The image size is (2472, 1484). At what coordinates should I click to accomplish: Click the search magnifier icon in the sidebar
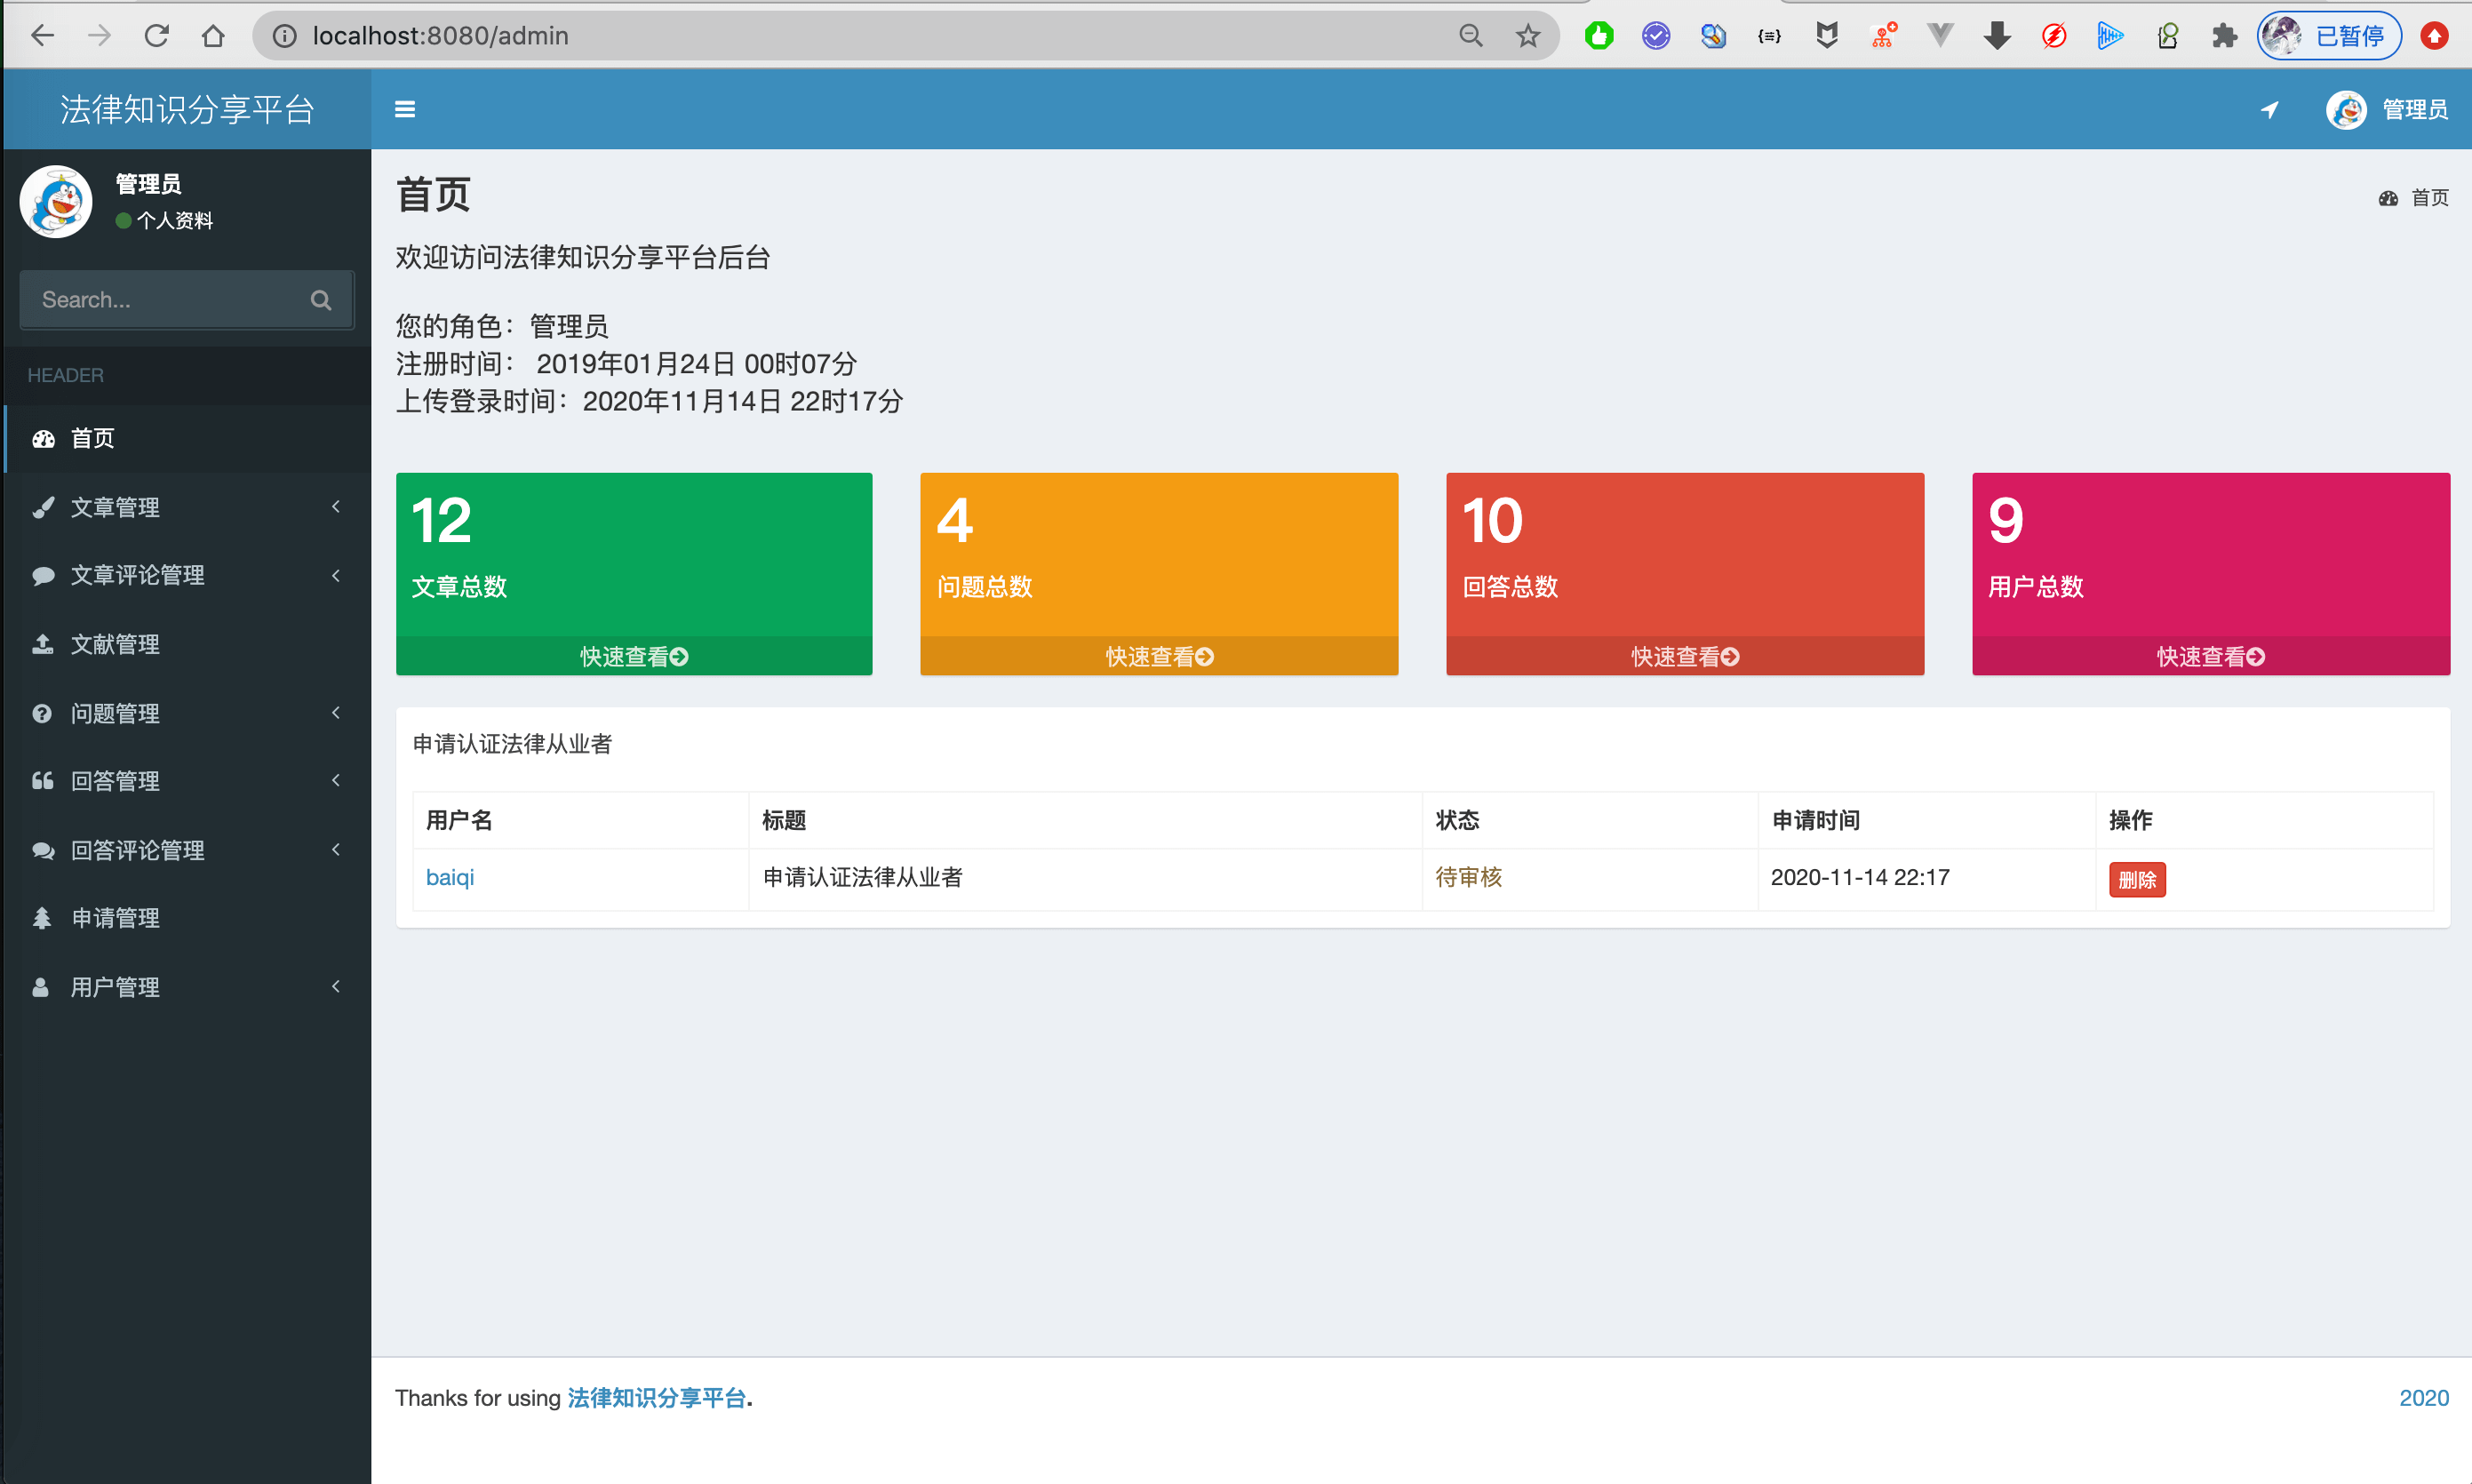320,300
